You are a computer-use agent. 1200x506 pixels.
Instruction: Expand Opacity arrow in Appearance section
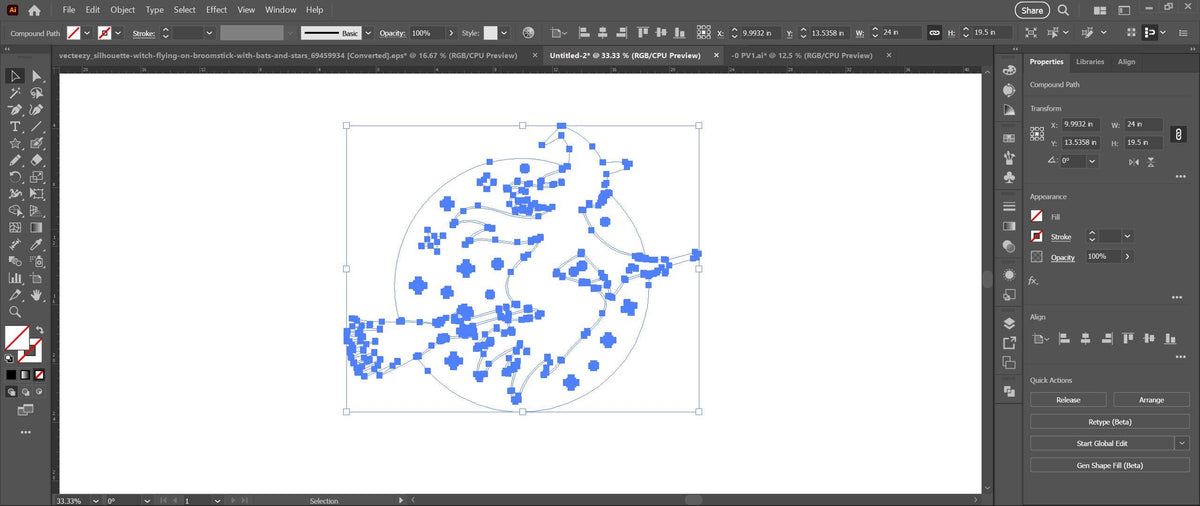(x=1128, y=257)
